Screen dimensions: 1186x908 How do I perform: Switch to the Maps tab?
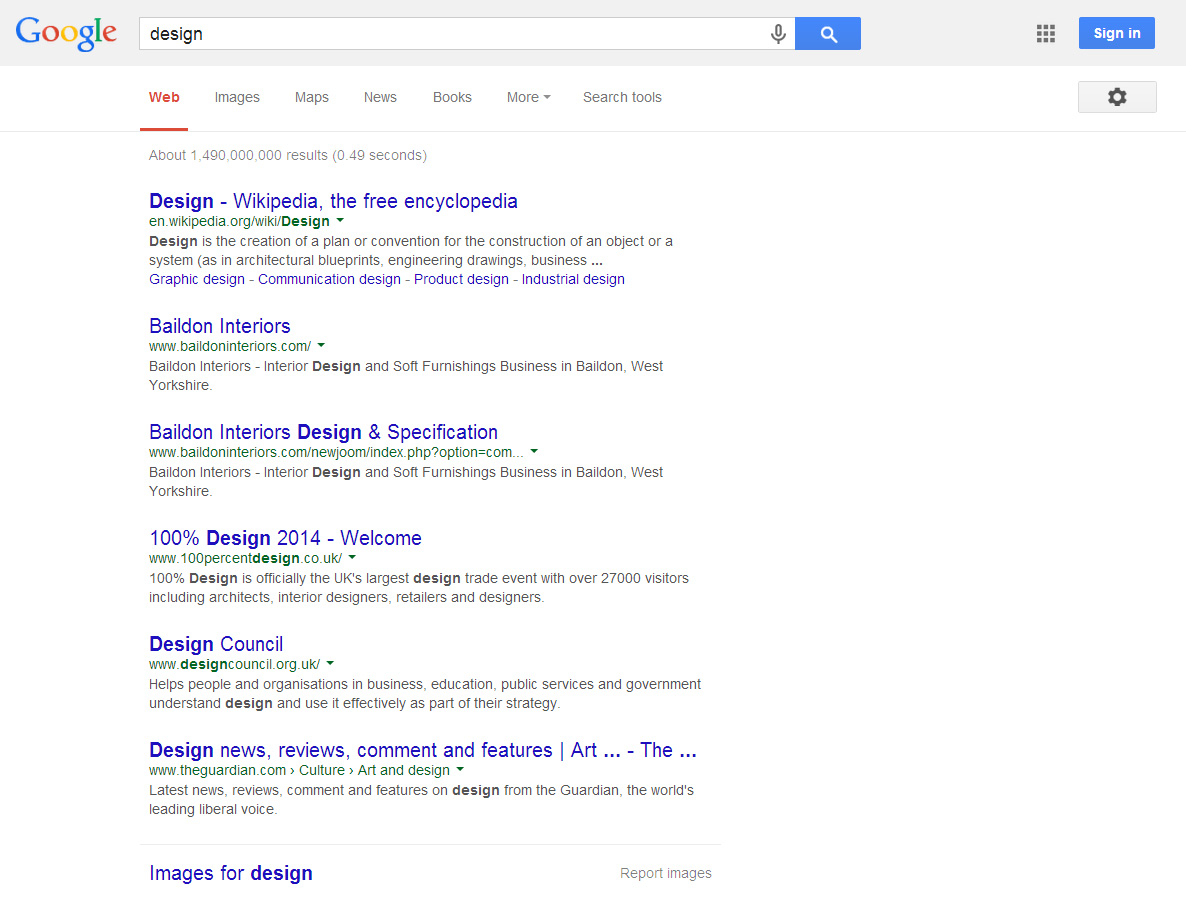tap(312, 97)
